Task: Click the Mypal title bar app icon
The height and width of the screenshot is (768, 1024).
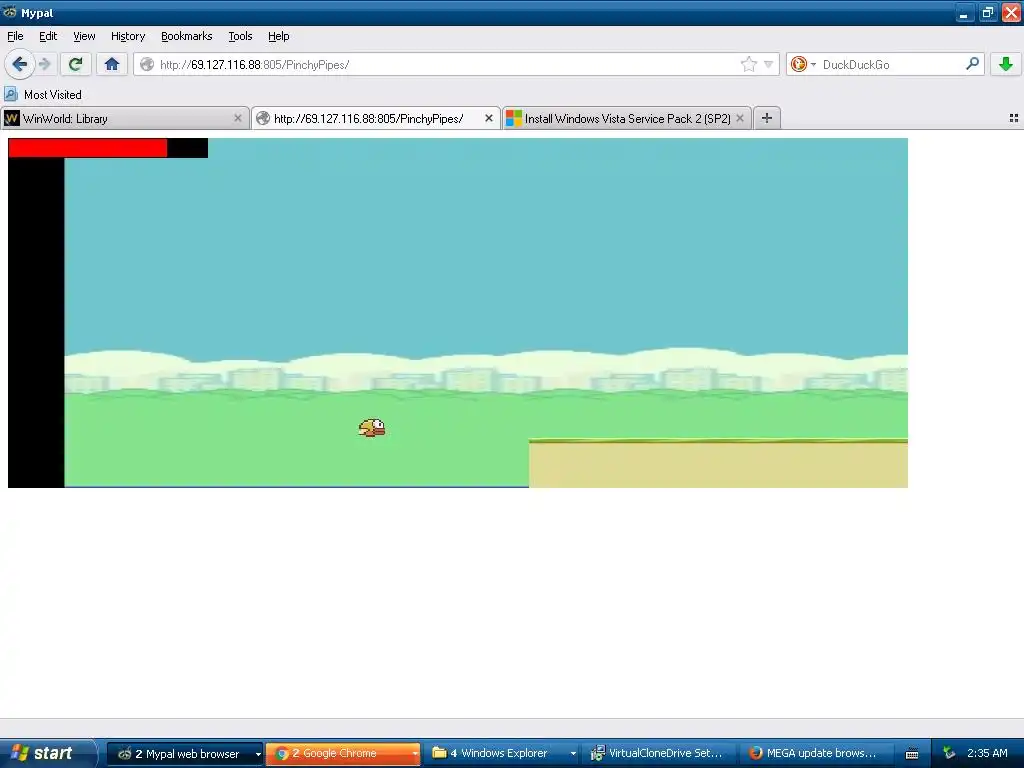Action: (10, 12)
